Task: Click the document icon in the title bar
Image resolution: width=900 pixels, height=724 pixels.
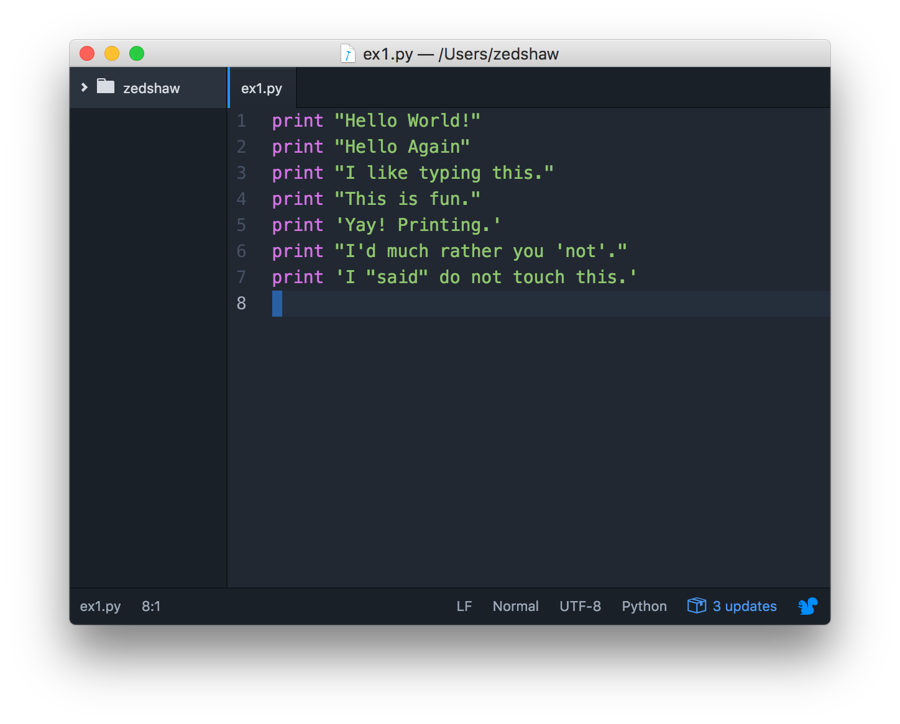Action: point(347,53)
